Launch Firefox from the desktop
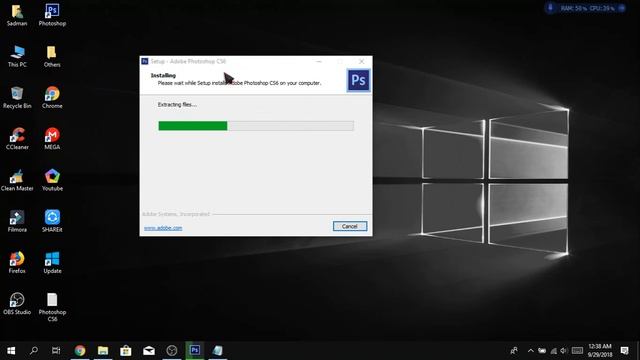 point(17,262)
